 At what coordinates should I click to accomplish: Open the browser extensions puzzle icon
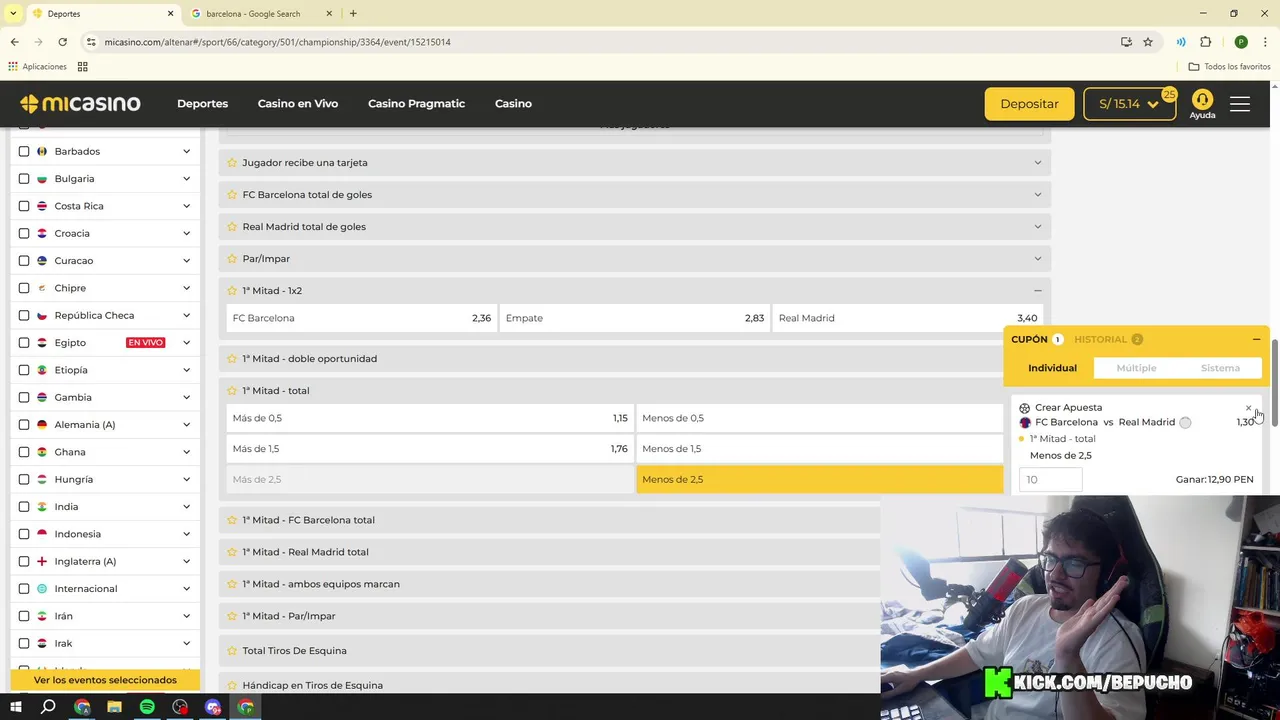point(1205,42)
